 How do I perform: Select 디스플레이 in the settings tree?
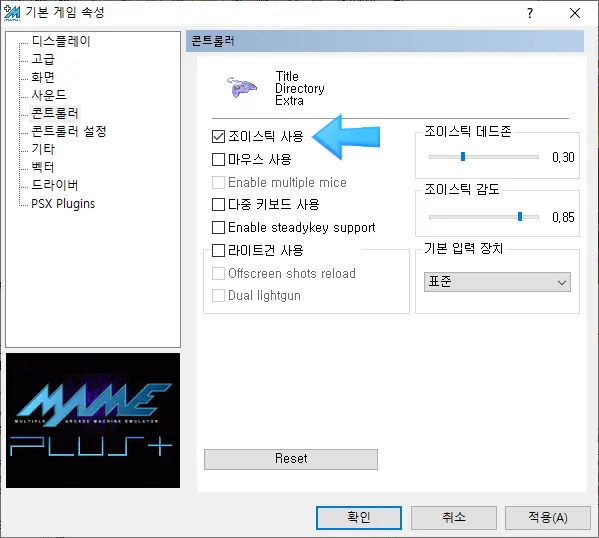click(61, 41)
